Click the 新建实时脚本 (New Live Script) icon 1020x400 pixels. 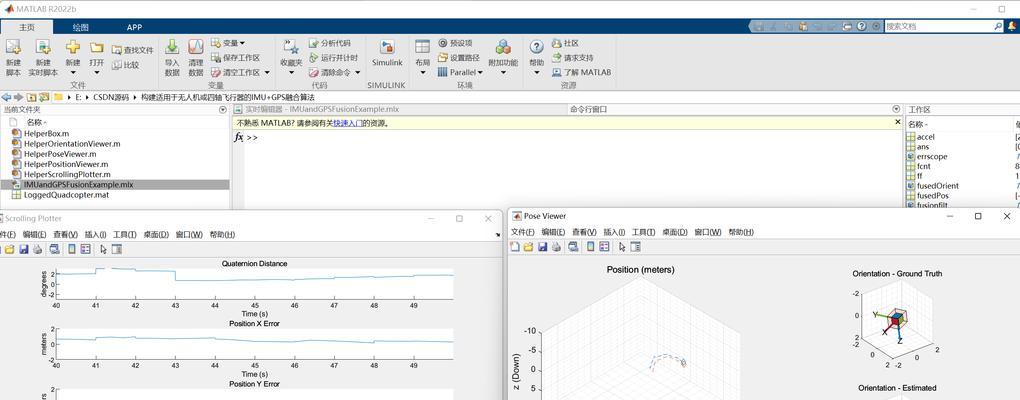point(43,47)
